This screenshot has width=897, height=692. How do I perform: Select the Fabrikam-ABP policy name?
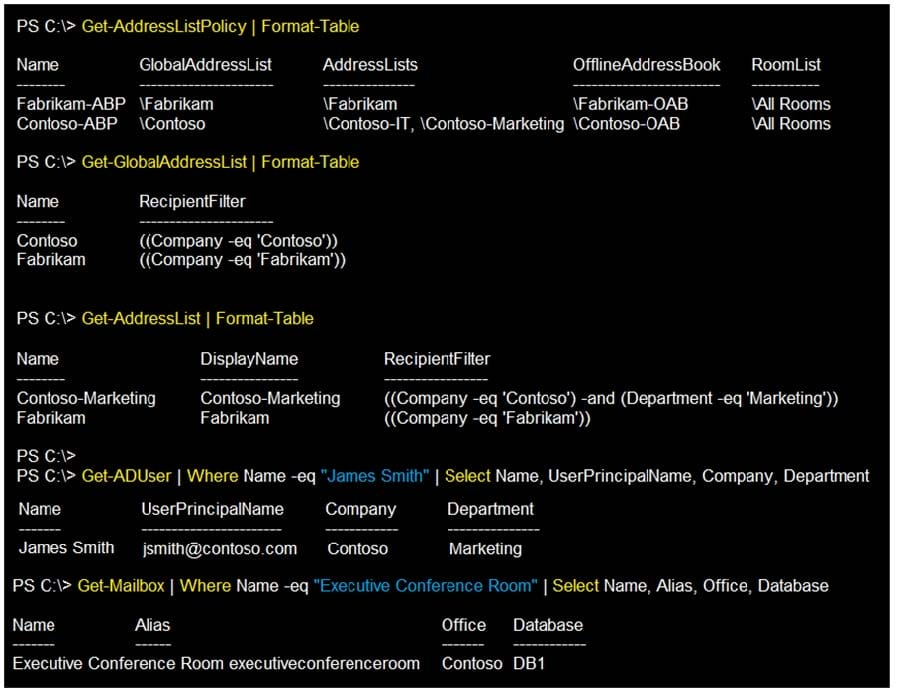tap(67, 104)
